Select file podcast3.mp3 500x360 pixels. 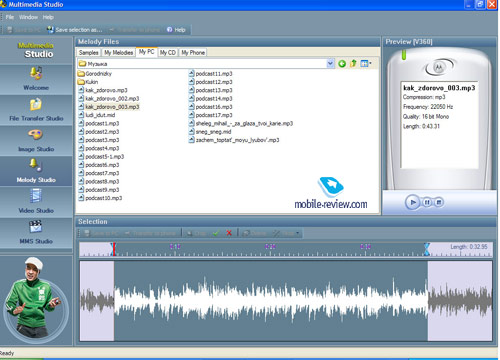point(99,140)
